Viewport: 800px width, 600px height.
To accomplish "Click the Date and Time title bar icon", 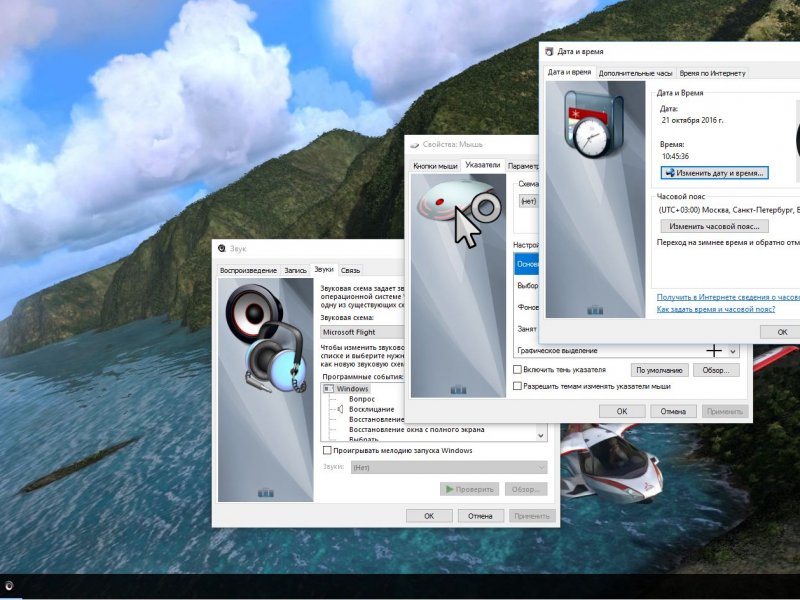I will [549, 52].
